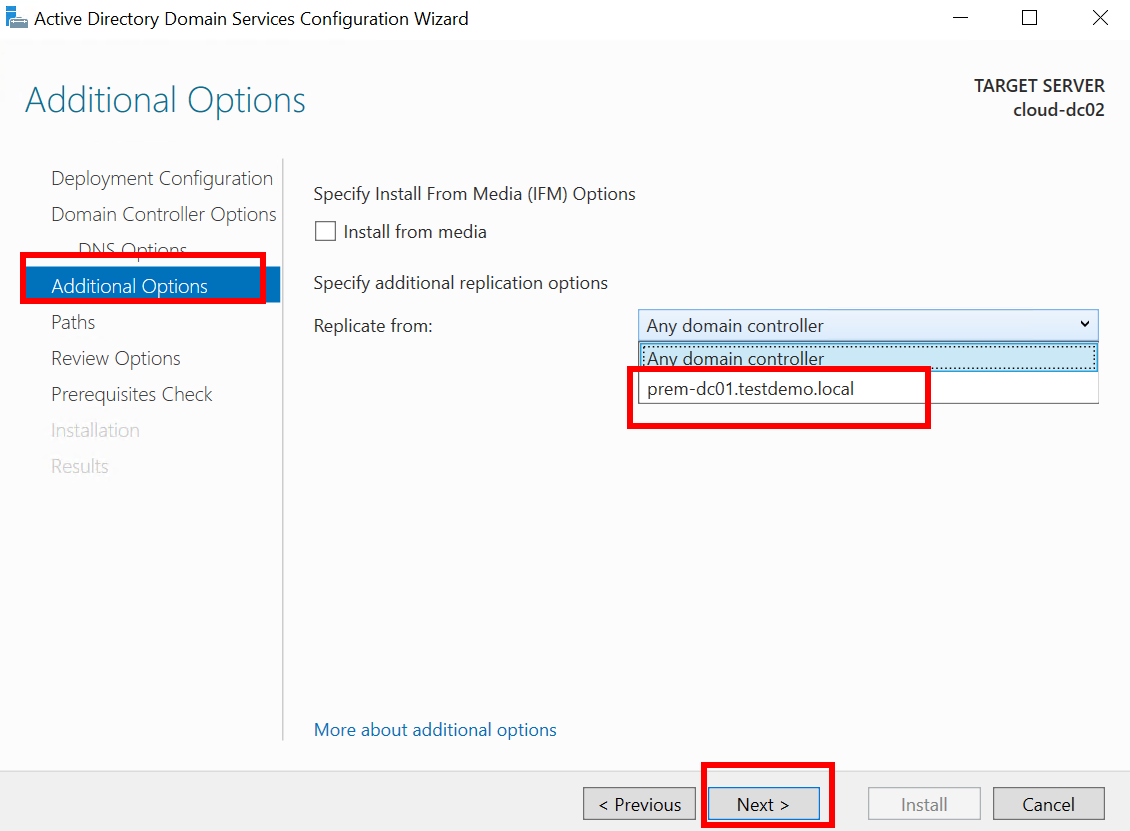The height and width of the screenshot is (831, 1130).
Task: Select the Additional Options step
Action: click(152, 285)
